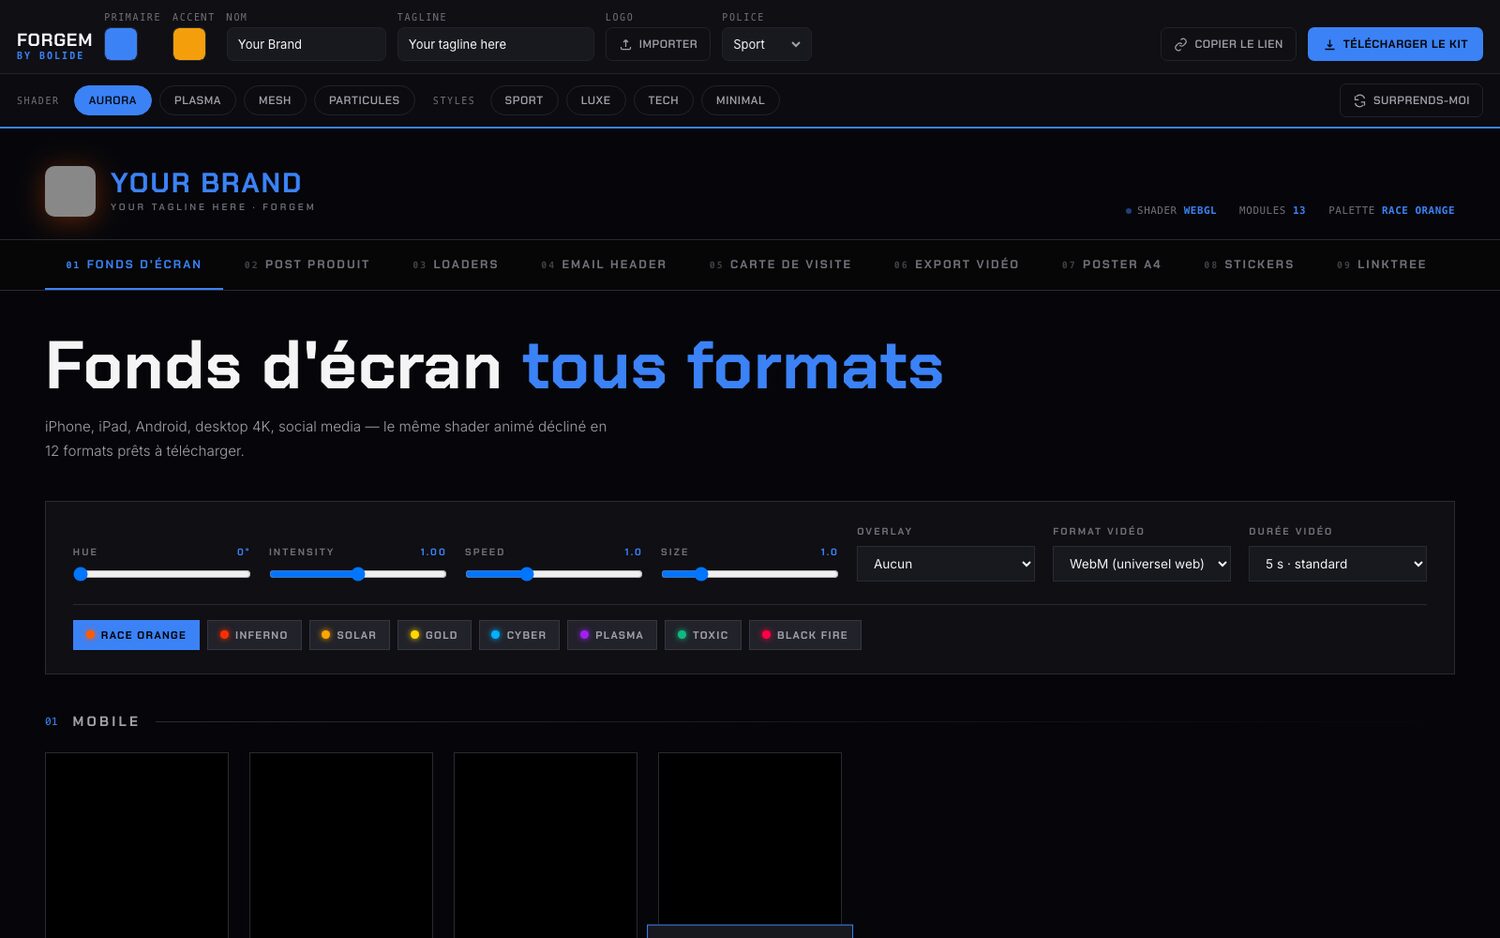This screenshot has width=1500, height=938.
Task: Switch to Post Produit tab
Action: tap(307, 265)
